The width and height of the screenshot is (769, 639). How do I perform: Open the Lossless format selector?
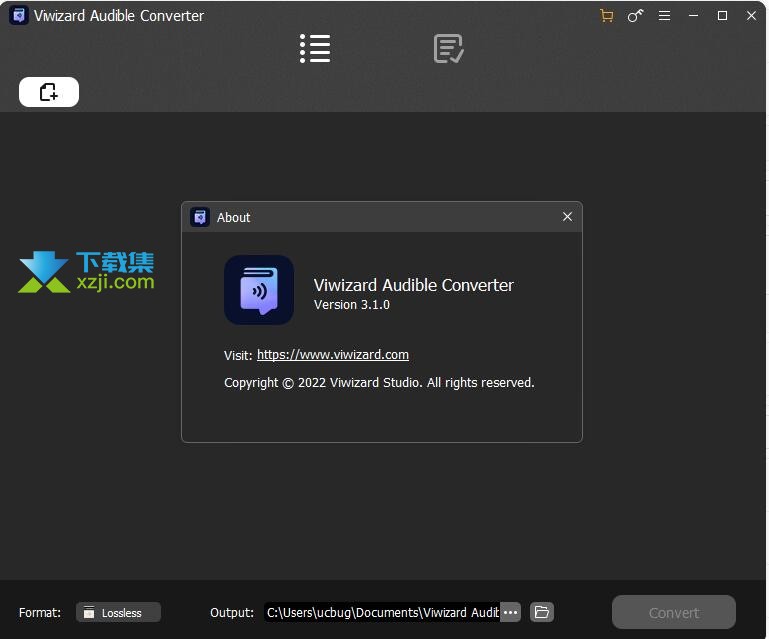pos(118,612)
